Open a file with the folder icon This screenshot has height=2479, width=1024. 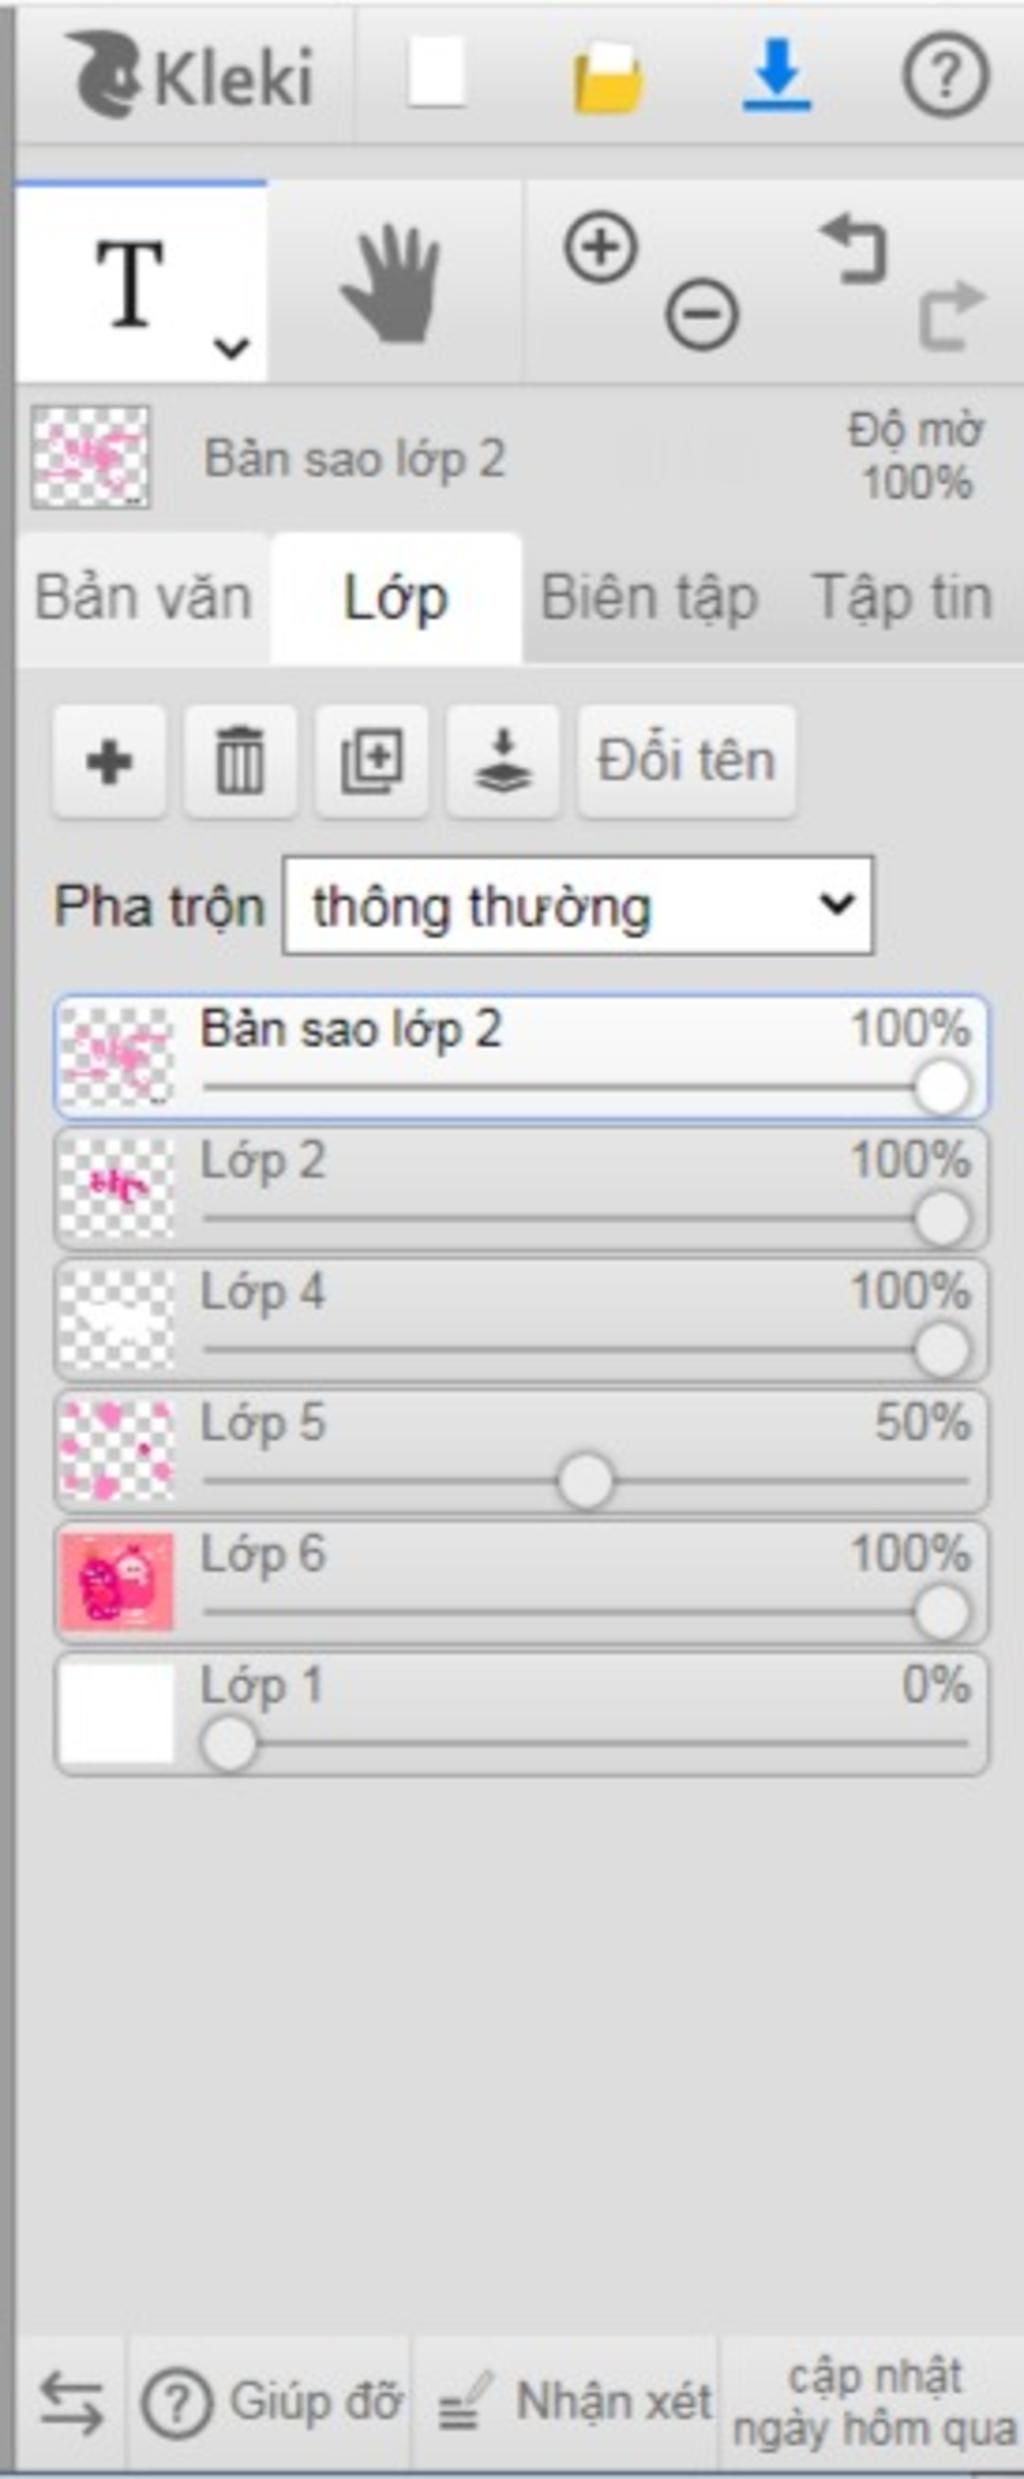pyautogui.click(x=607, y=76)
